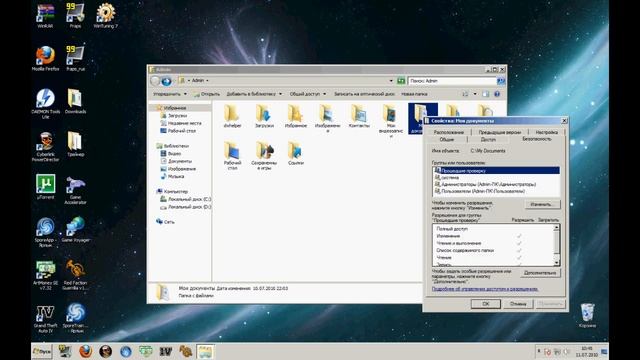640x360 pixels.
Task: Select the Мои видеозаписи folder
Action: pyautogui.click(x=391, y=121)
